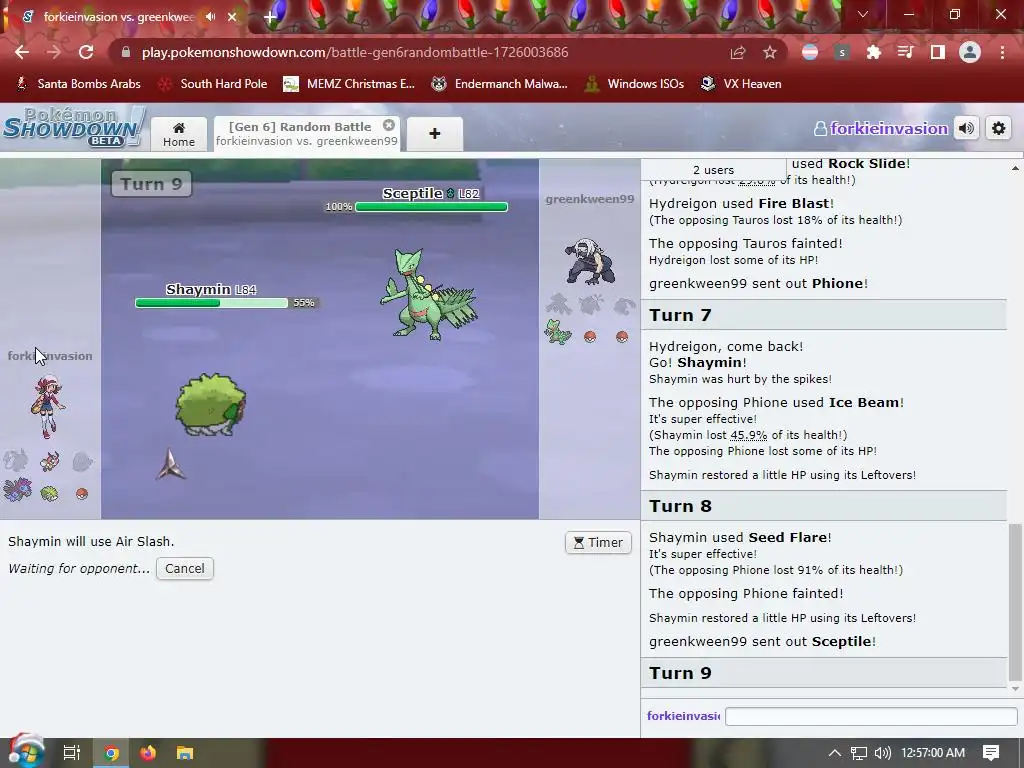Click the opposing Sceptile sprite
Viewport: 1024px width, 768px height.
click(429, 295)
